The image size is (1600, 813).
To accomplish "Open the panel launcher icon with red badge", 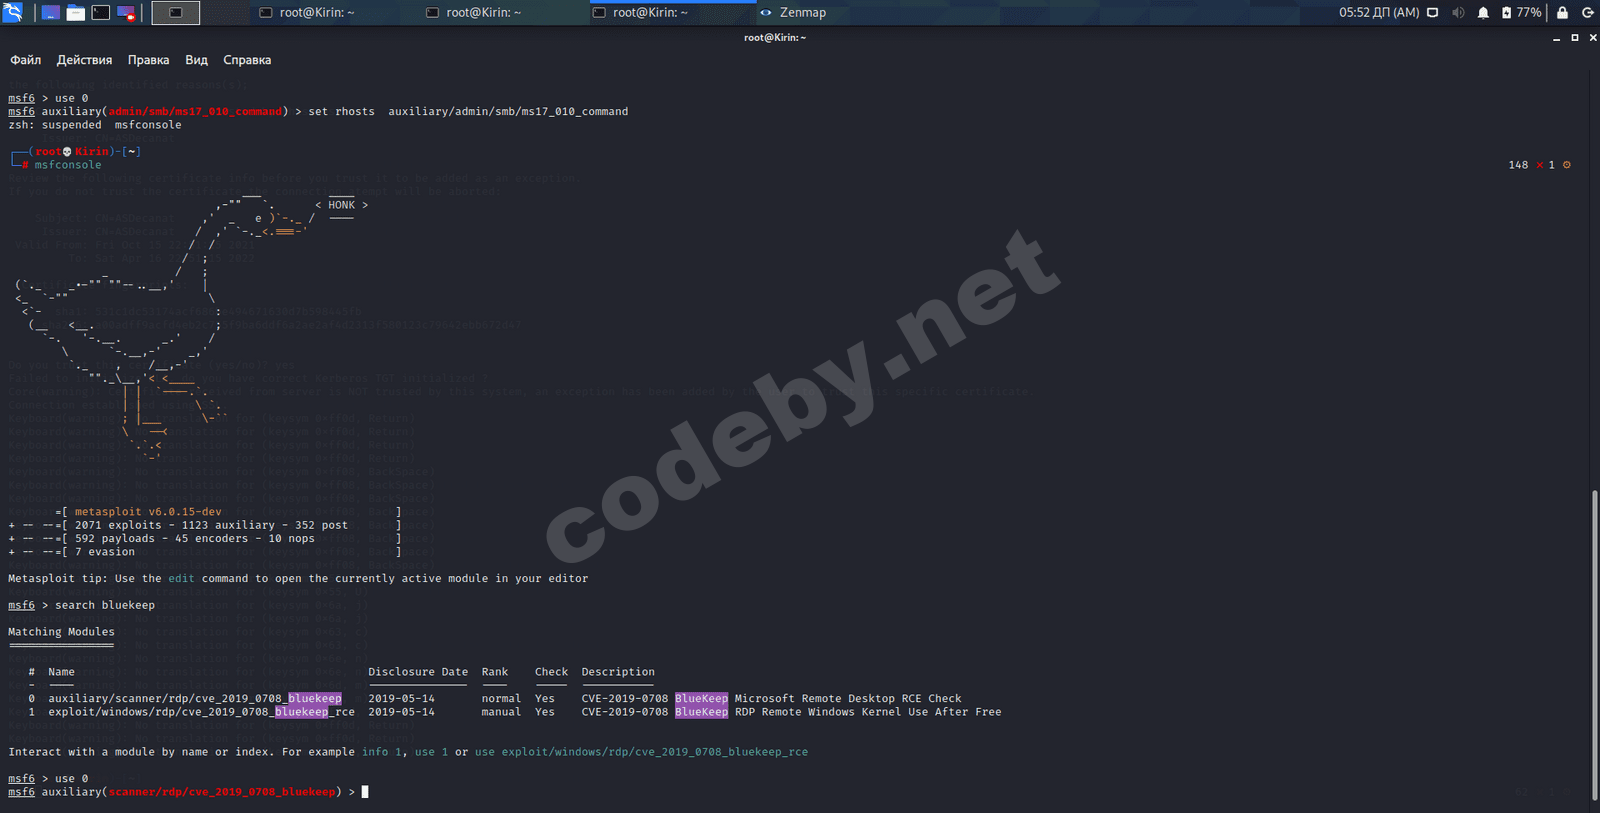I will tap(126, 13).
